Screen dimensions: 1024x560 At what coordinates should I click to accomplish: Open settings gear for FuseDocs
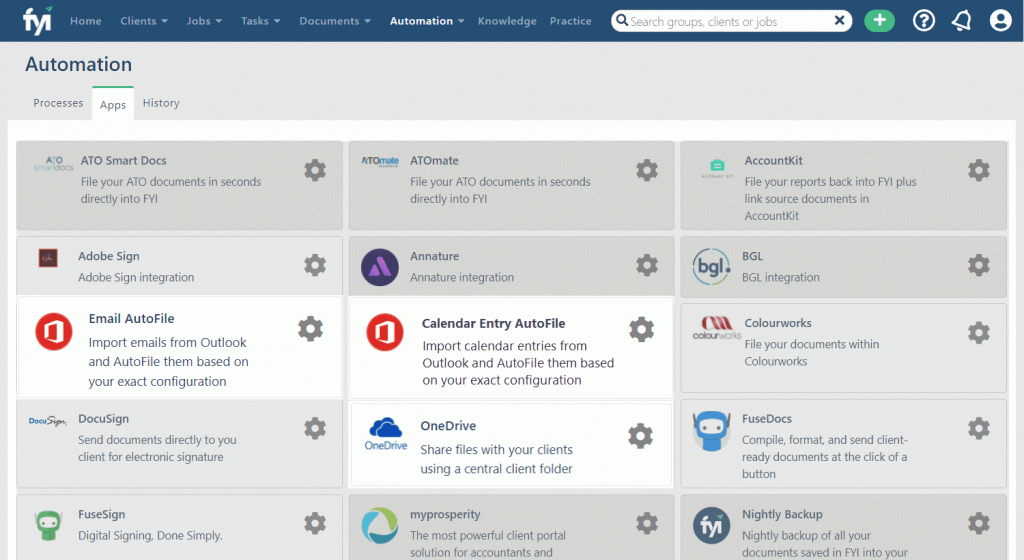click(x=978, y=428)
